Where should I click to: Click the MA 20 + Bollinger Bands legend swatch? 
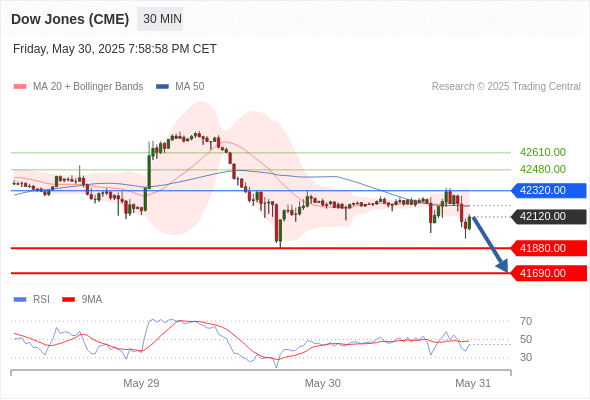pos(20,87)
